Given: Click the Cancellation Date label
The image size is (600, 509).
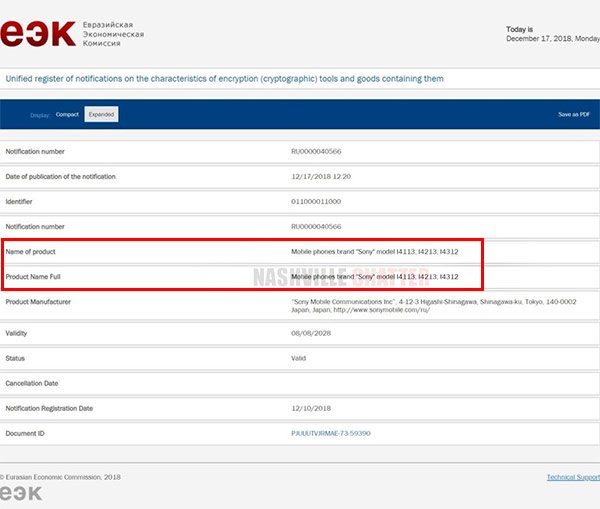Looking at the screenshot, I should coord(32,383).
